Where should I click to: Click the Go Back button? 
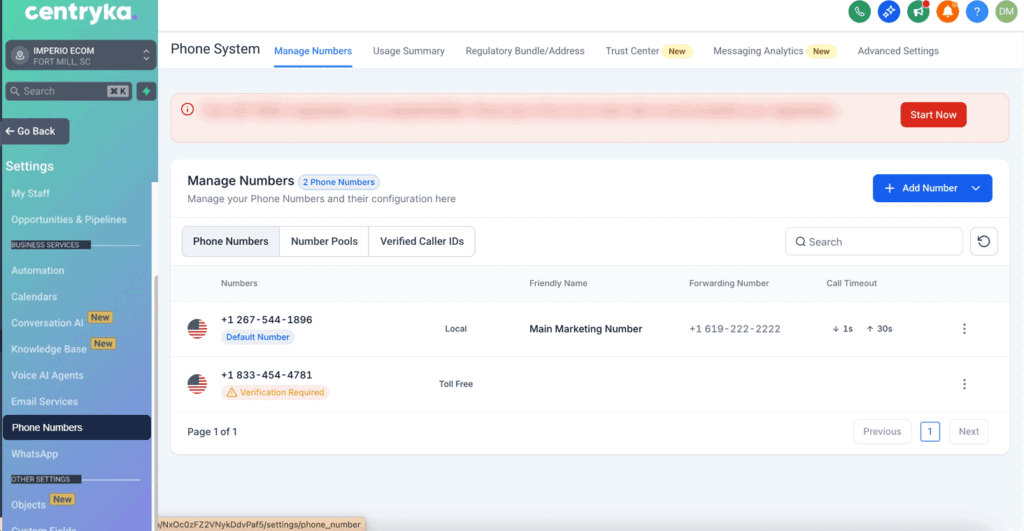click(35, 131)
